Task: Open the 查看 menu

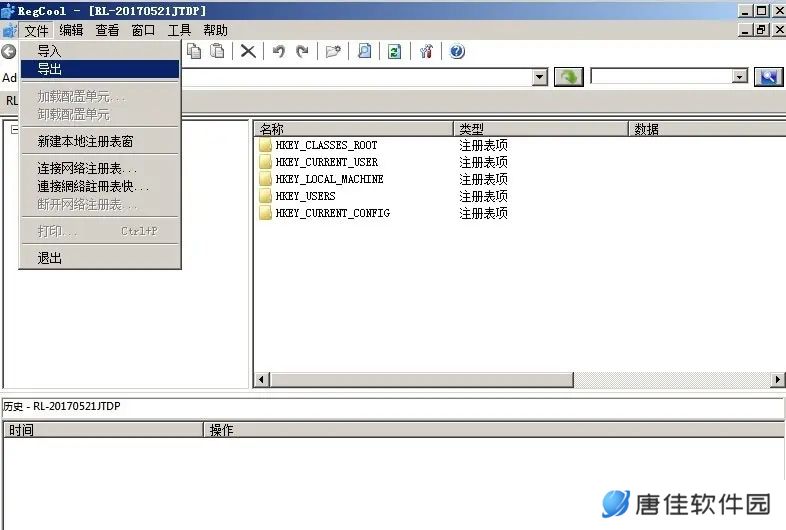Action: pyautogui.click(x=107, y=31)
